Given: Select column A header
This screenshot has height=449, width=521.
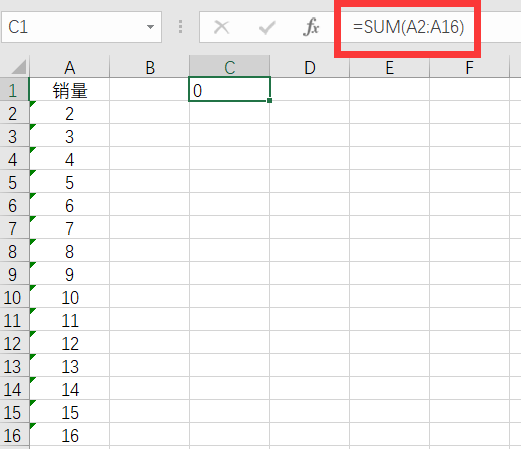Looking at the screenshot, I should (69, 67).
